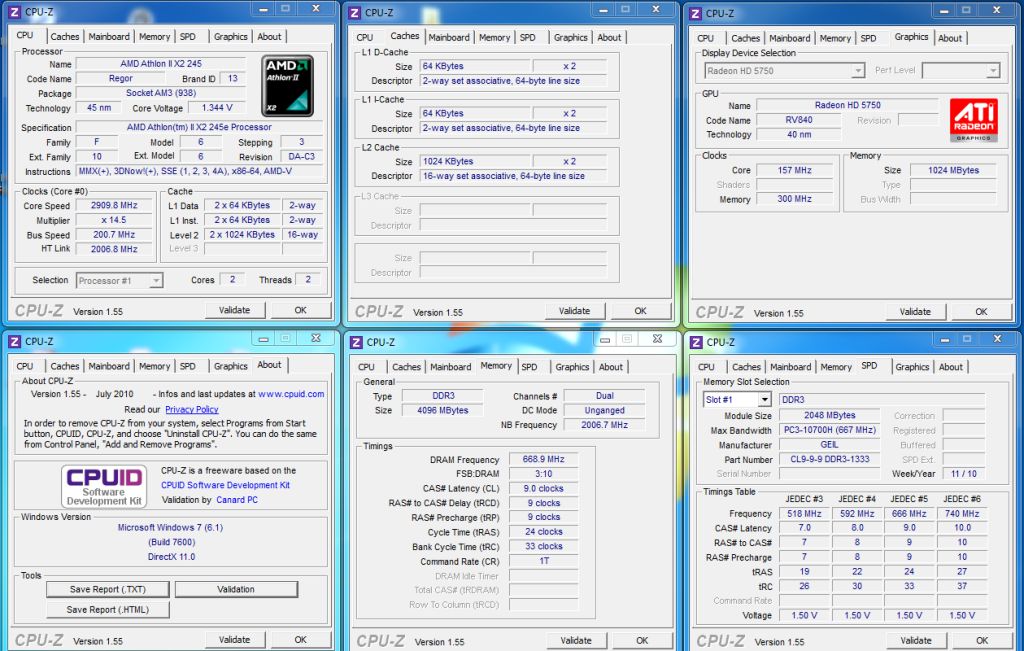Click the CPU-Z title icon of the Memory window
This screenshot has height=651, width=1024.
[355, 342]
